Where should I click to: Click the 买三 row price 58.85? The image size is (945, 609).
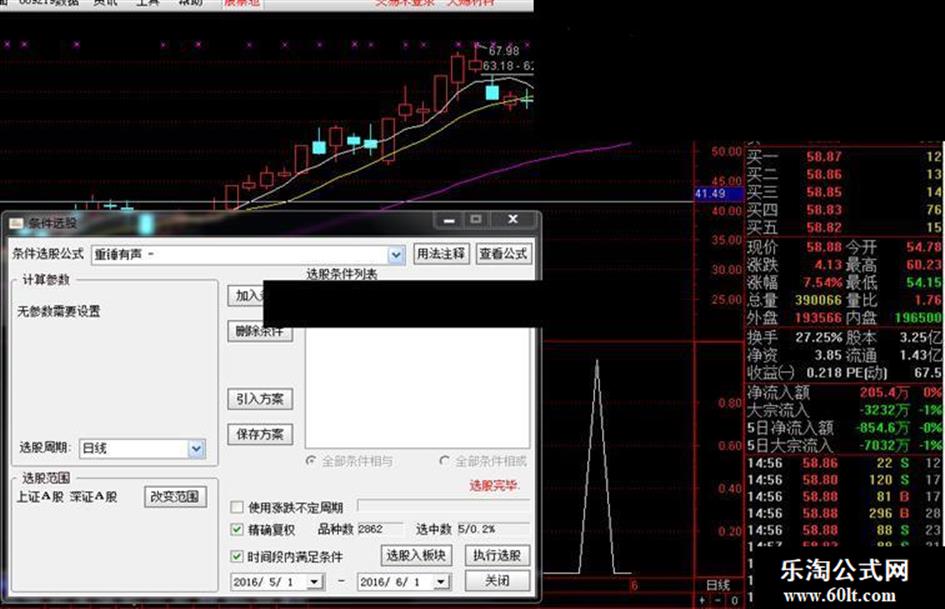[824, 192]
